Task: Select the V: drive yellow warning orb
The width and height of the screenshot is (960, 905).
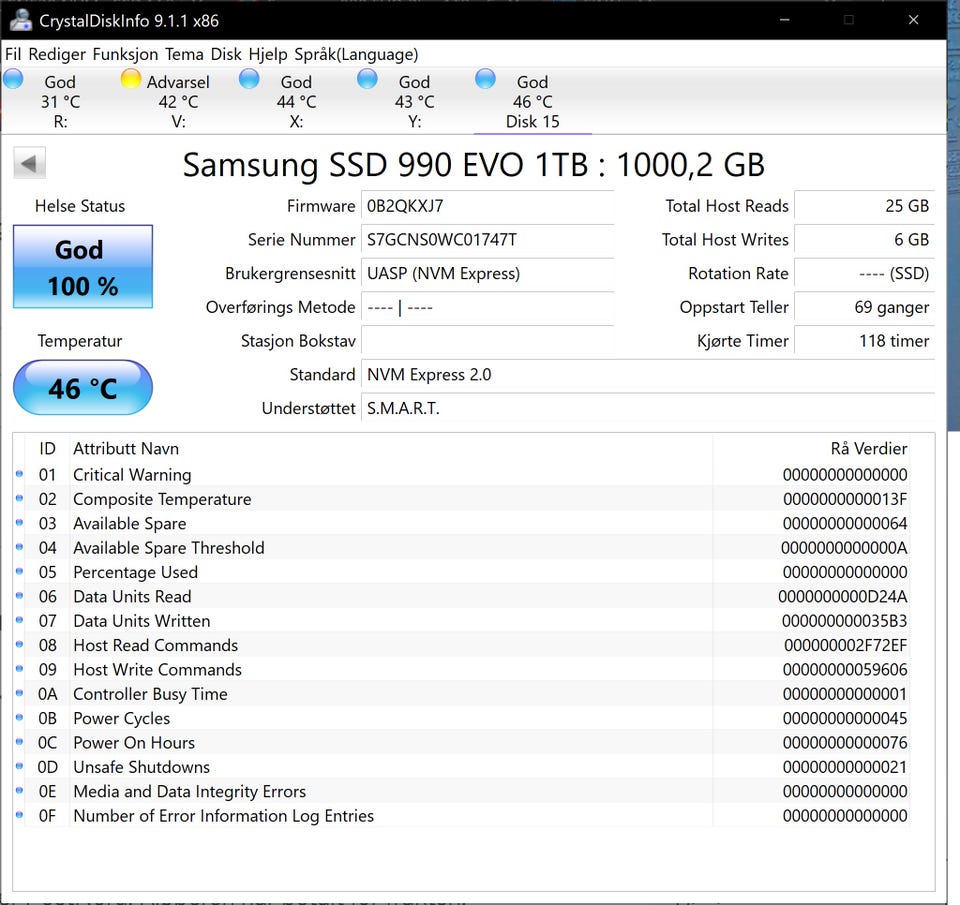Action: click(130, 79)
